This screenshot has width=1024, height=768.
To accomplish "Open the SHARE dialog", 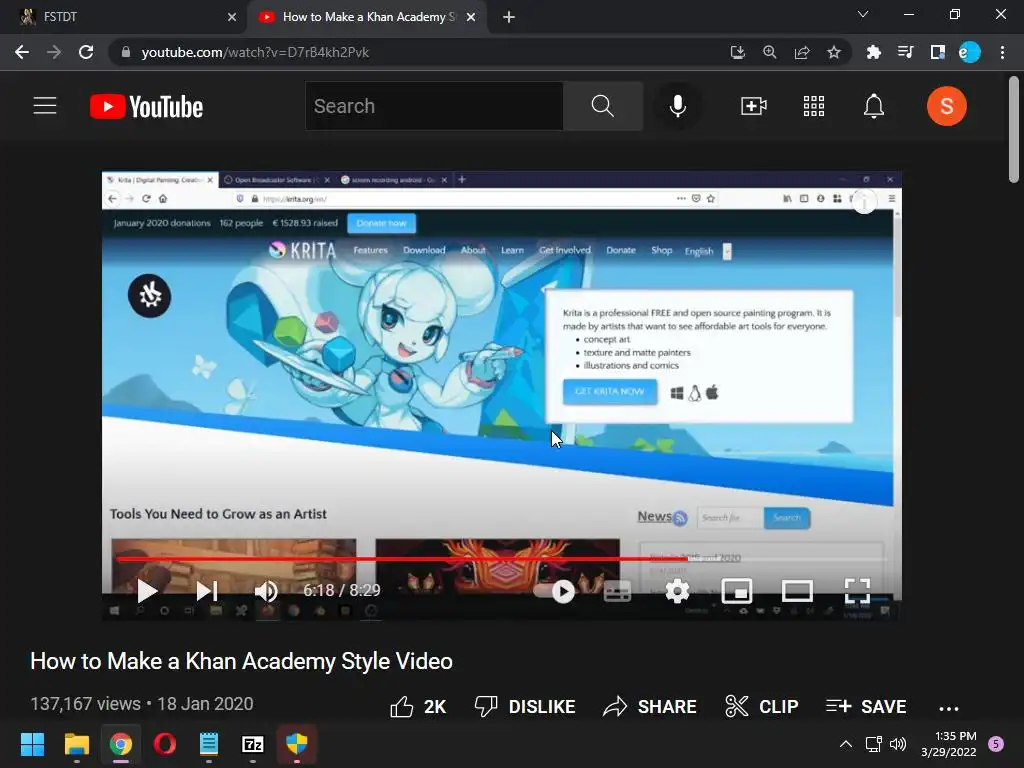I will pos(650,707).
